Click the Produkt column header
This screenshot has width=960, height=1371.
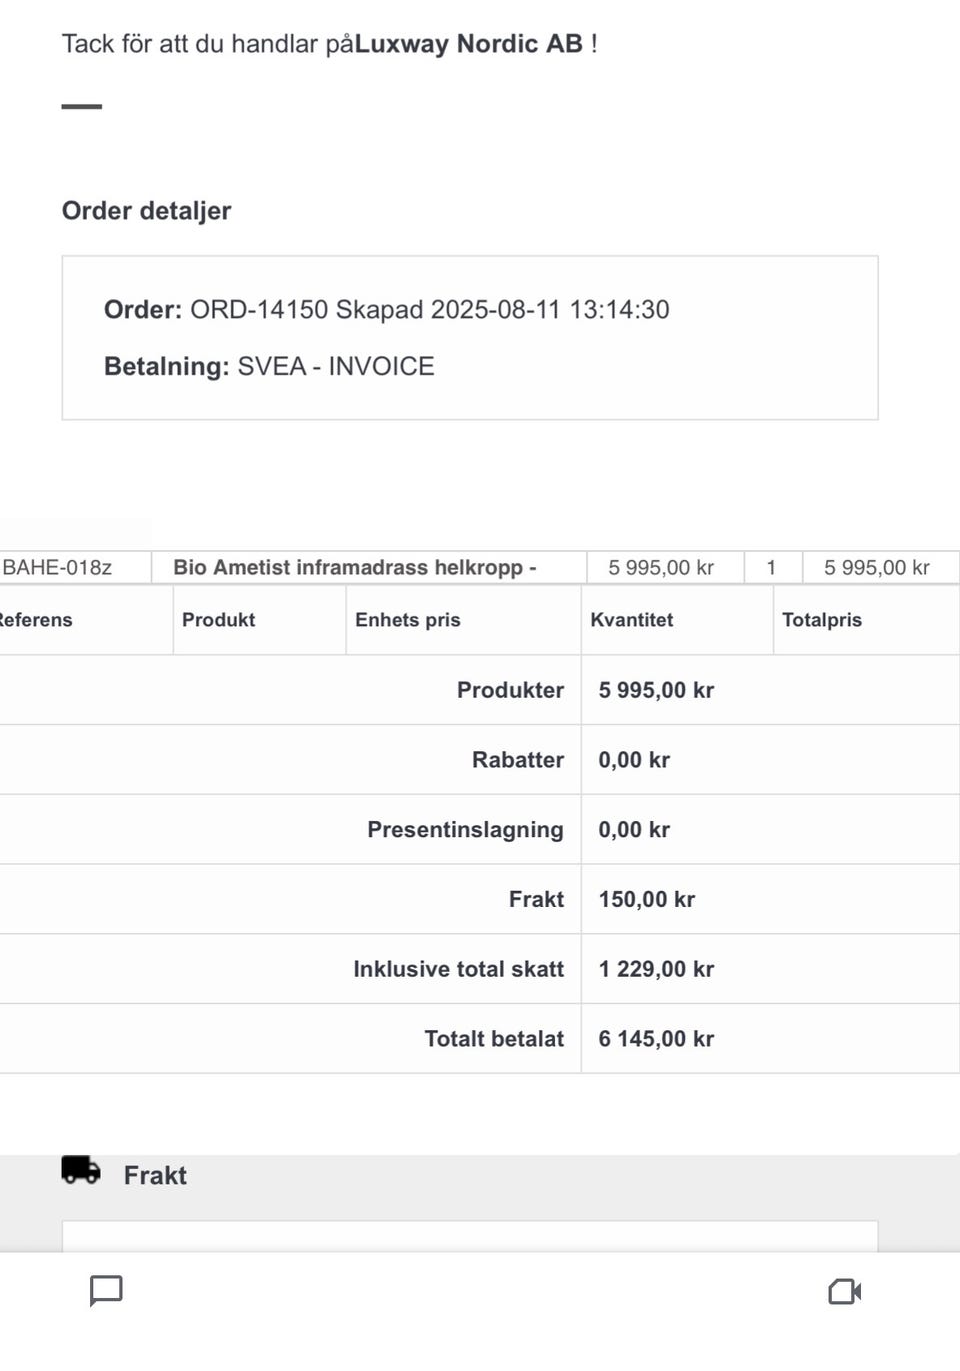coord(218,620)
